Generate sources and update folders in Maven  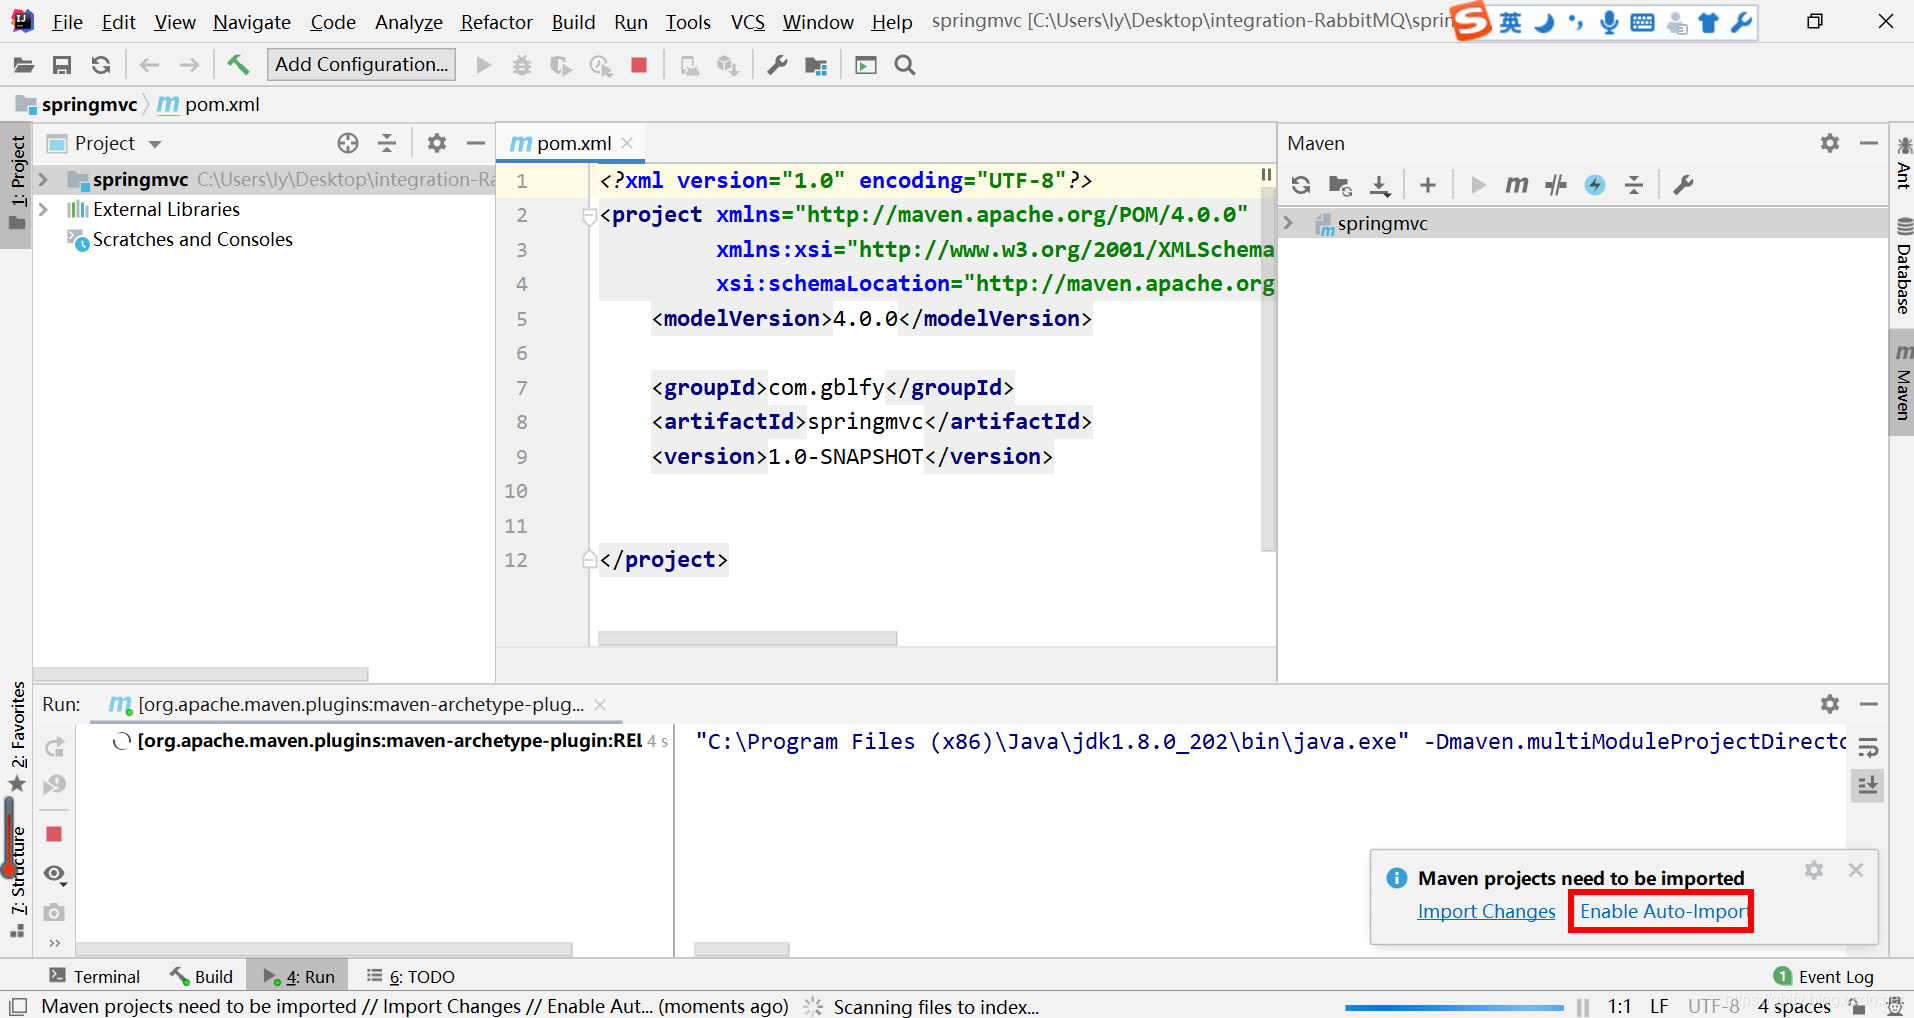pyautogui.click(x=1340, y=185)
